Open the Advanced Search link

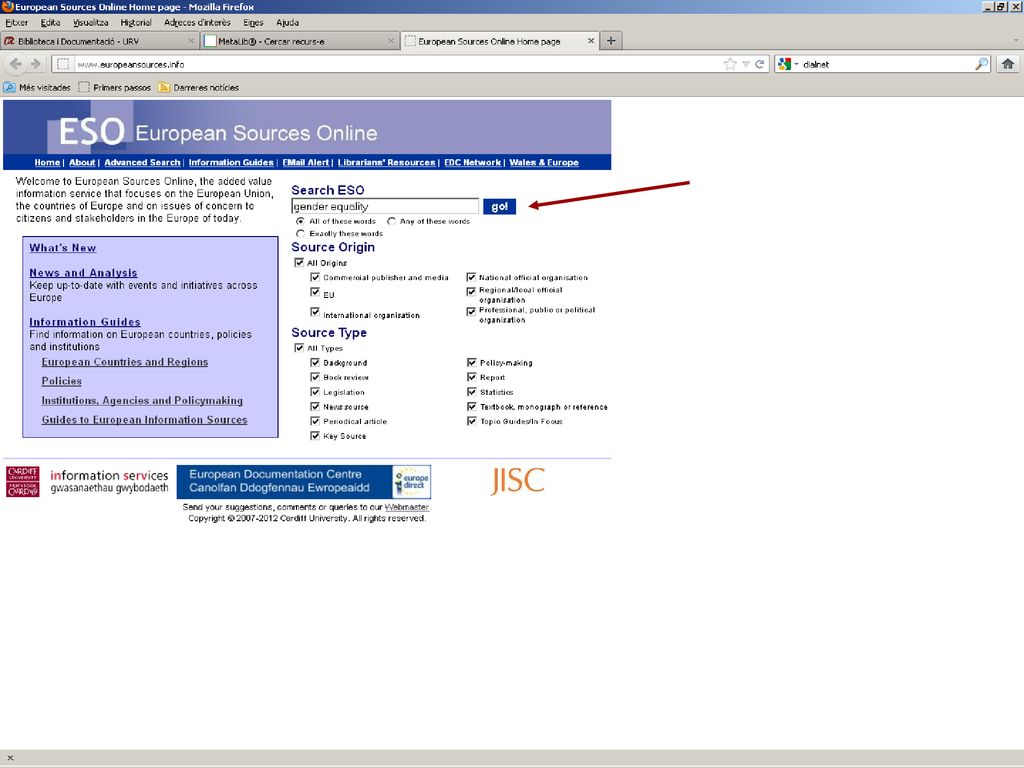[x=142, y=163]
